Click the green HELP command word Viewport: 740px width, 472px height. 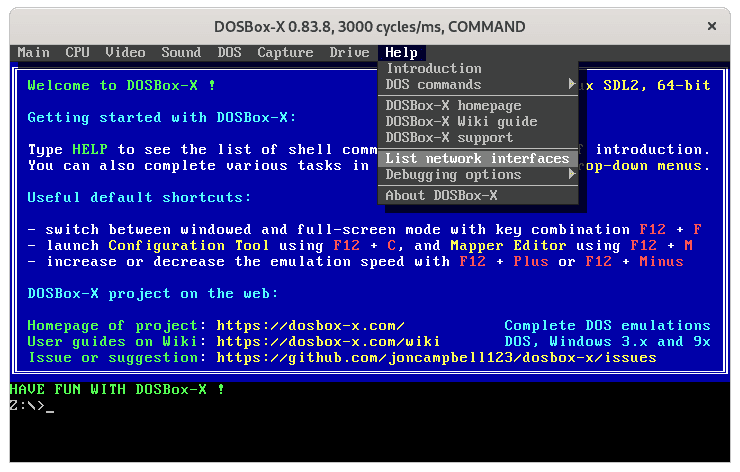90,150
